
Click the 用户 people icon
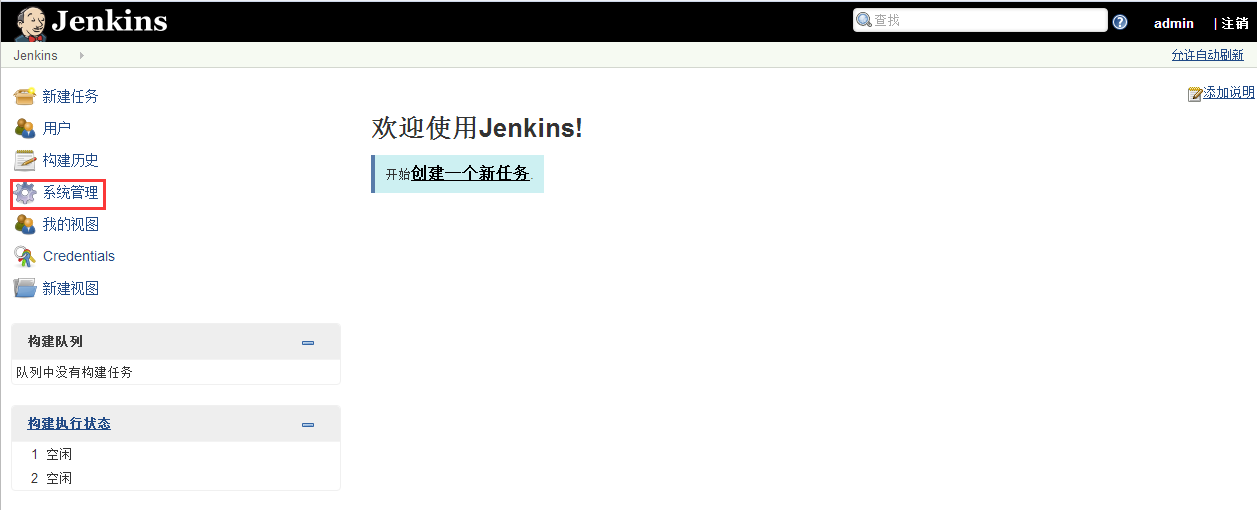pyautogui.click(x=25, y=128)
